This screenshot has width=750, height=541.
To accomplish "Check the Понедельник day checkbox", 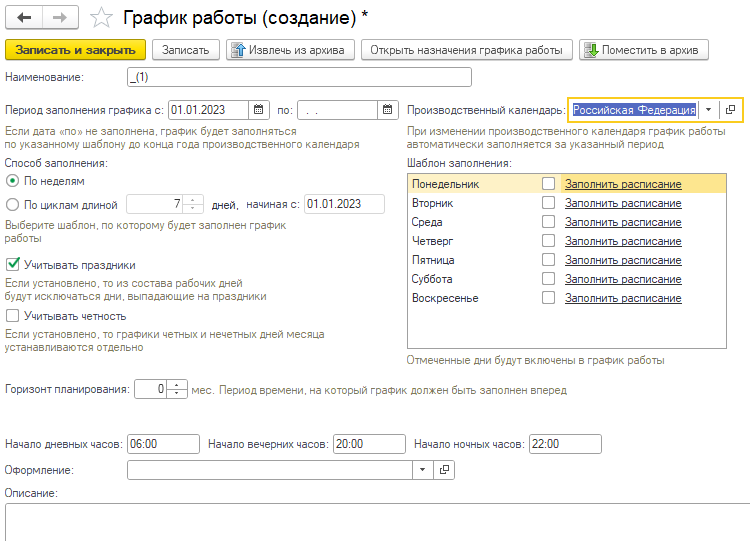I will [x=548, y=184].
